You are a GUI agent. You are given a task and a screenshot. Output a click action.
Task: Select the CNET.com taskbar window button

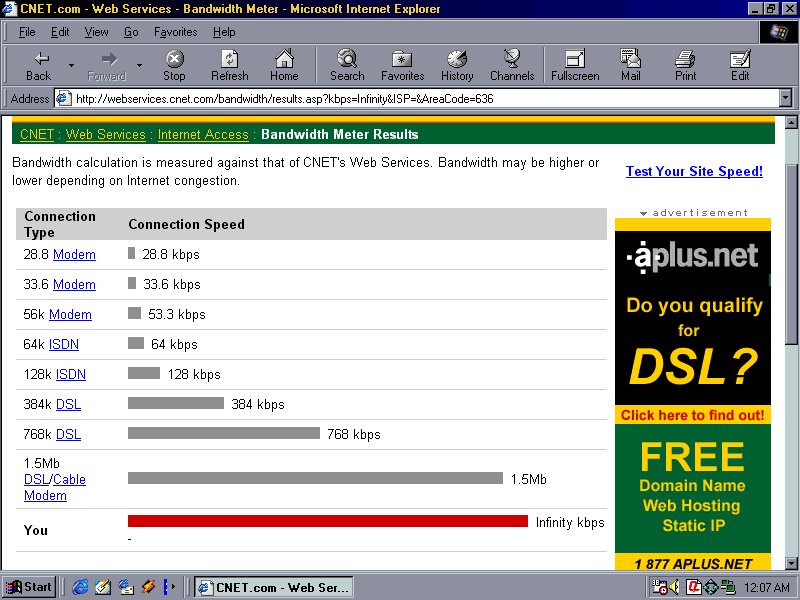274,588
